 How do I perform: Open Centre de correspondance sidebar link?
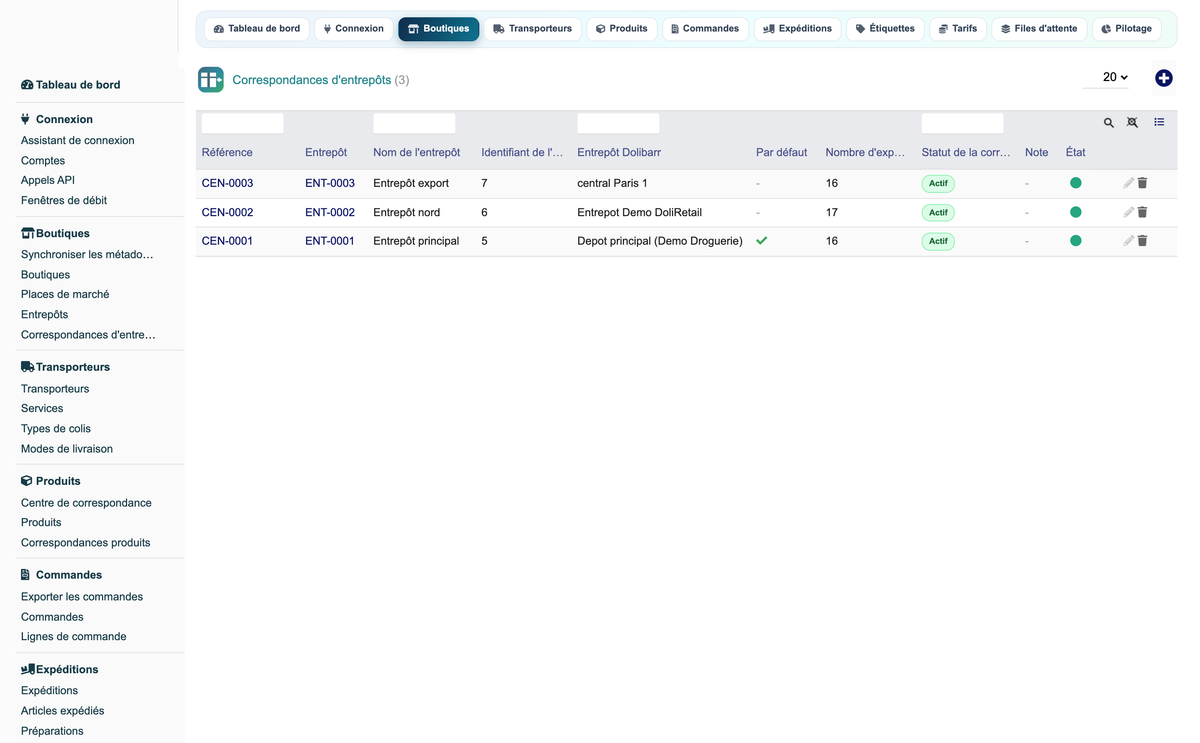tap(86, 503)
